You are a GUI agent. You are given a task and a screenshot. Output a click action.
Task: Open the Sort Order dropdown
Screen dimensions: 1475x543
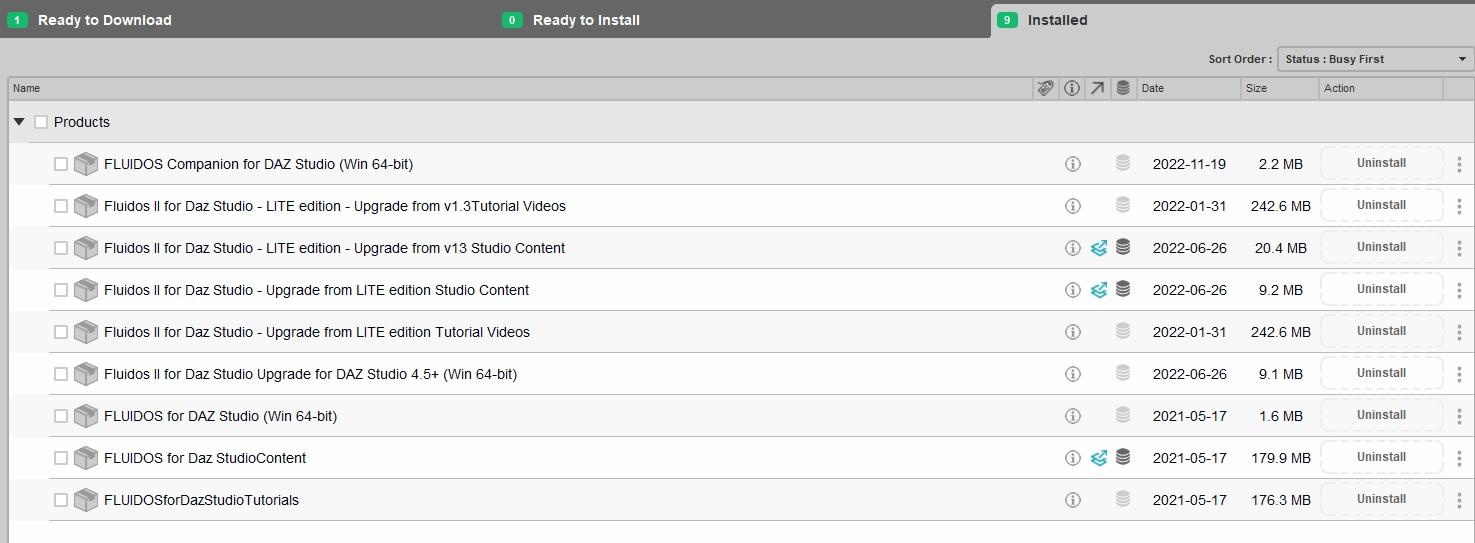point(1375,59)
